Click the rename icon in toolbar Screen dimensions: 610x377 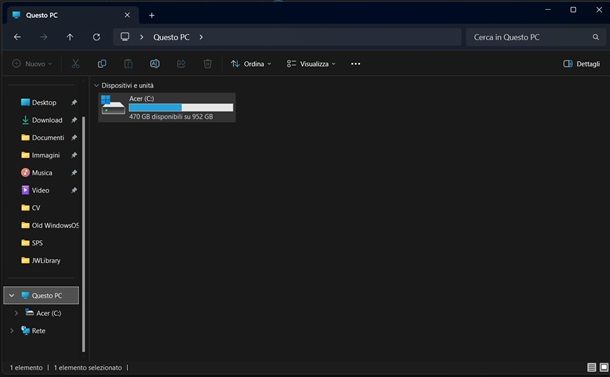coord(154,64)
